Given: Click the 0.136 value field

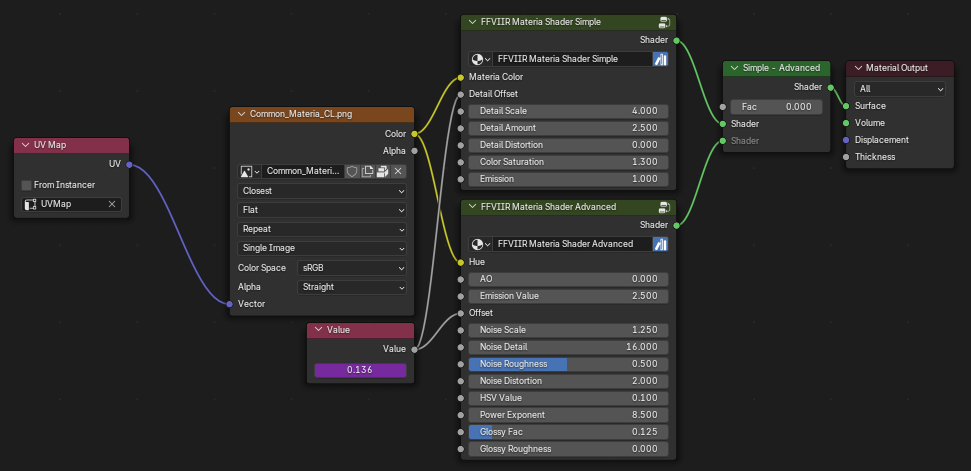Looking at the screenshot, I should (360, 370).
